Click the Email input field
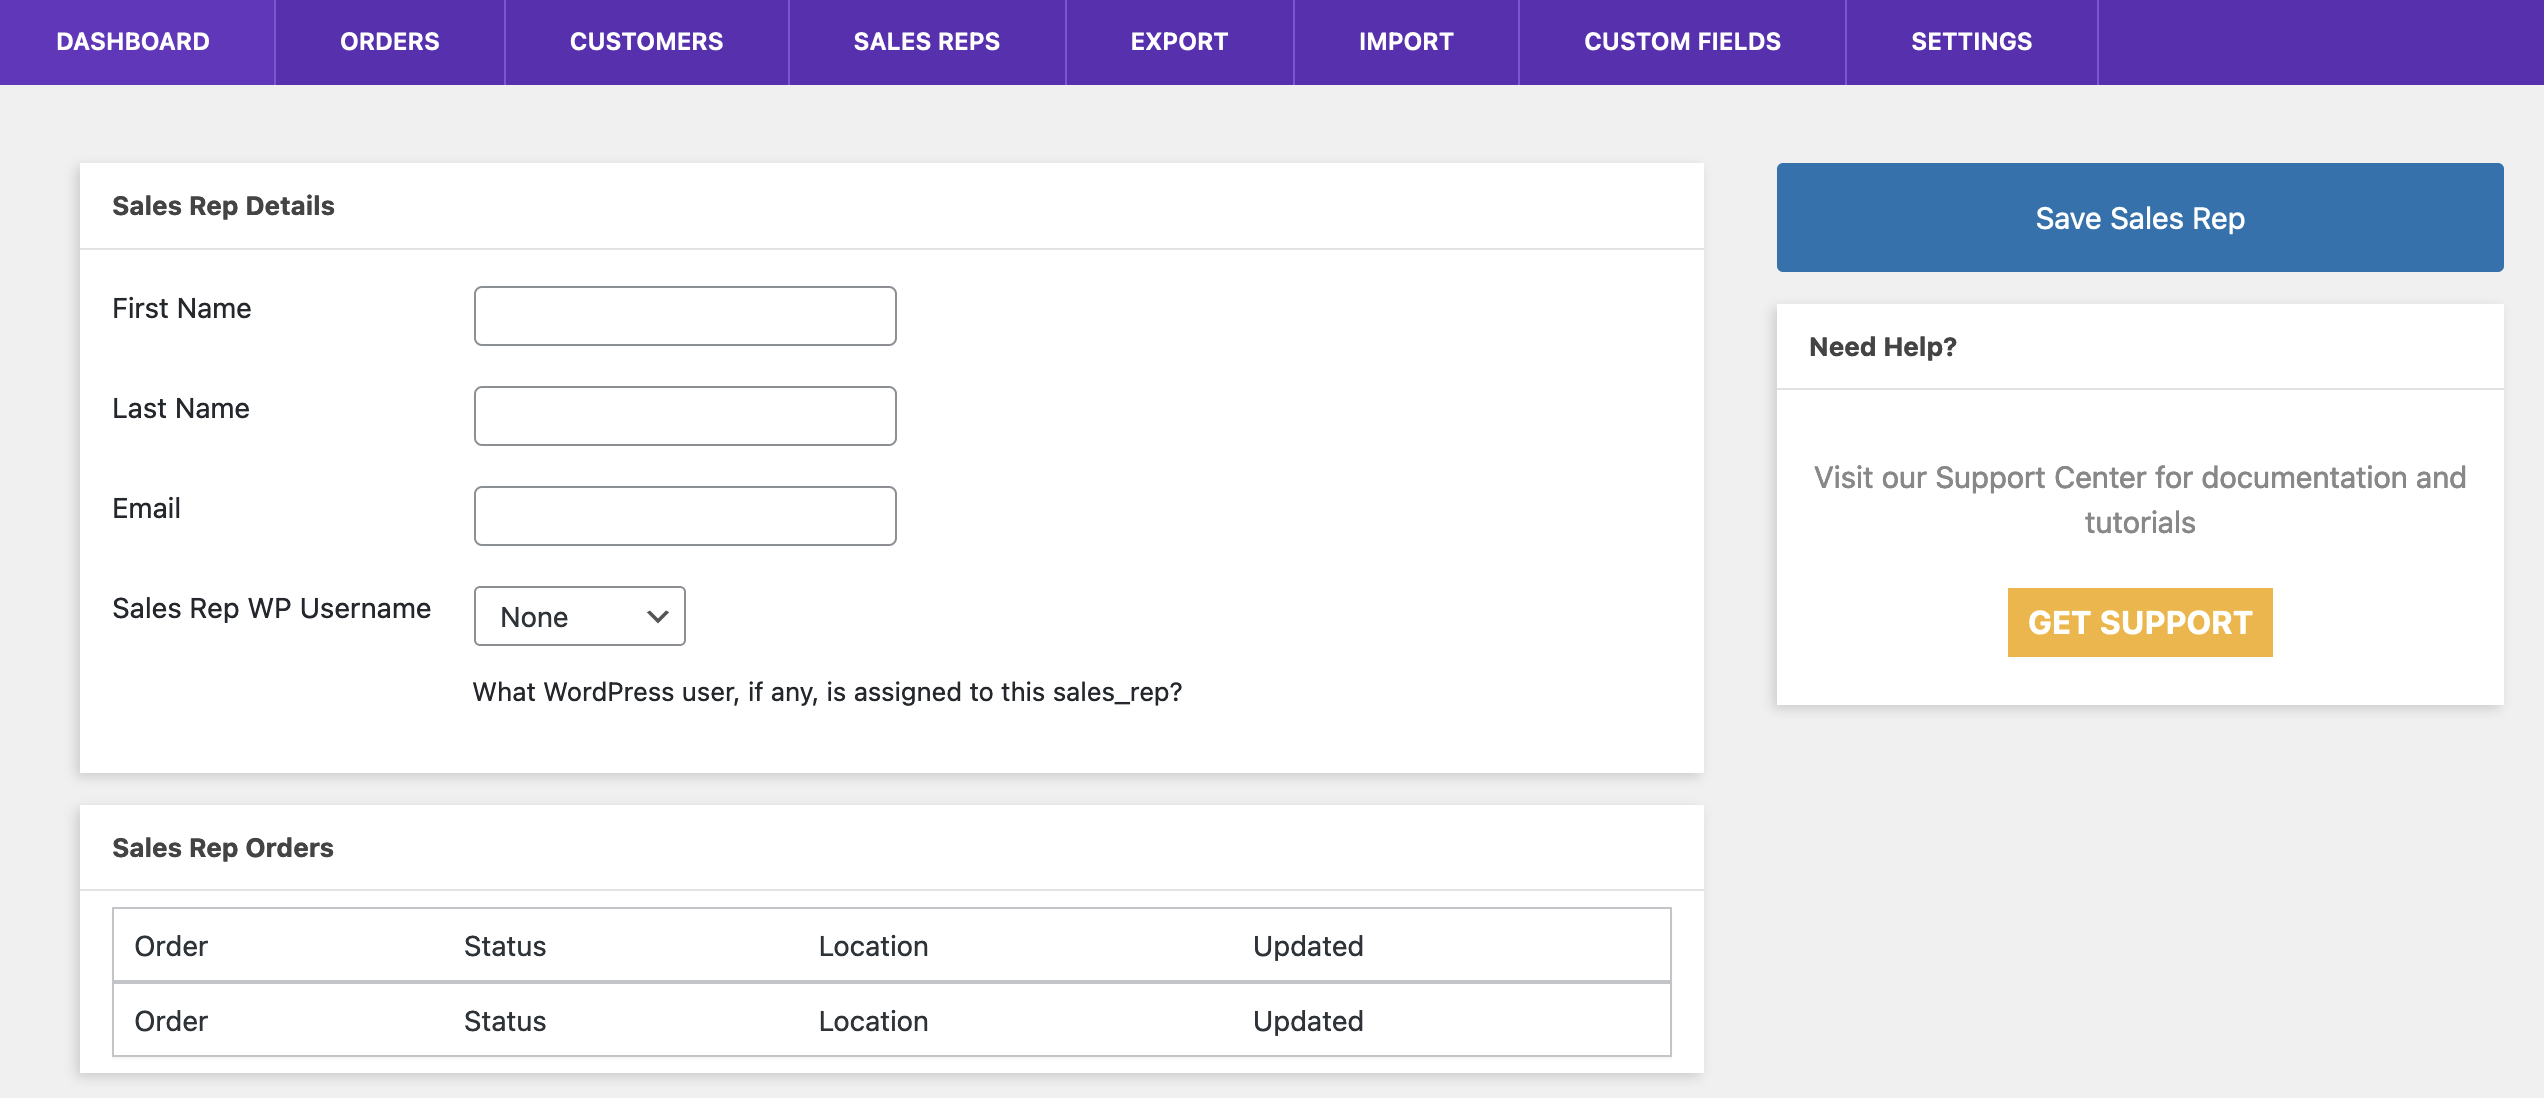This screenshot has width=2544, height=1098. coord(686,514)
